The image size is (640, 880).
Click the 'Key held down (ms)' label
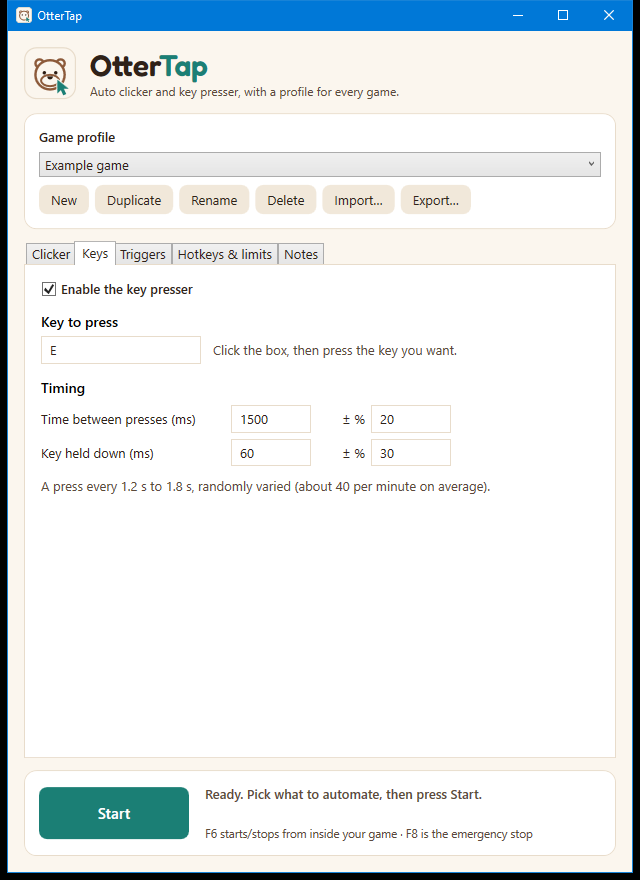click(97, 453)
